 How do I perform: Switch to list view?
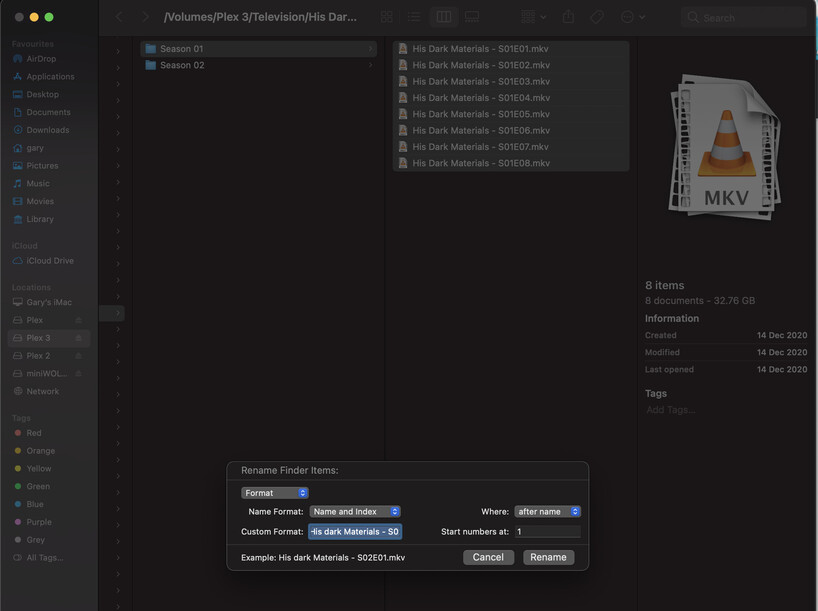coord(414,17)
